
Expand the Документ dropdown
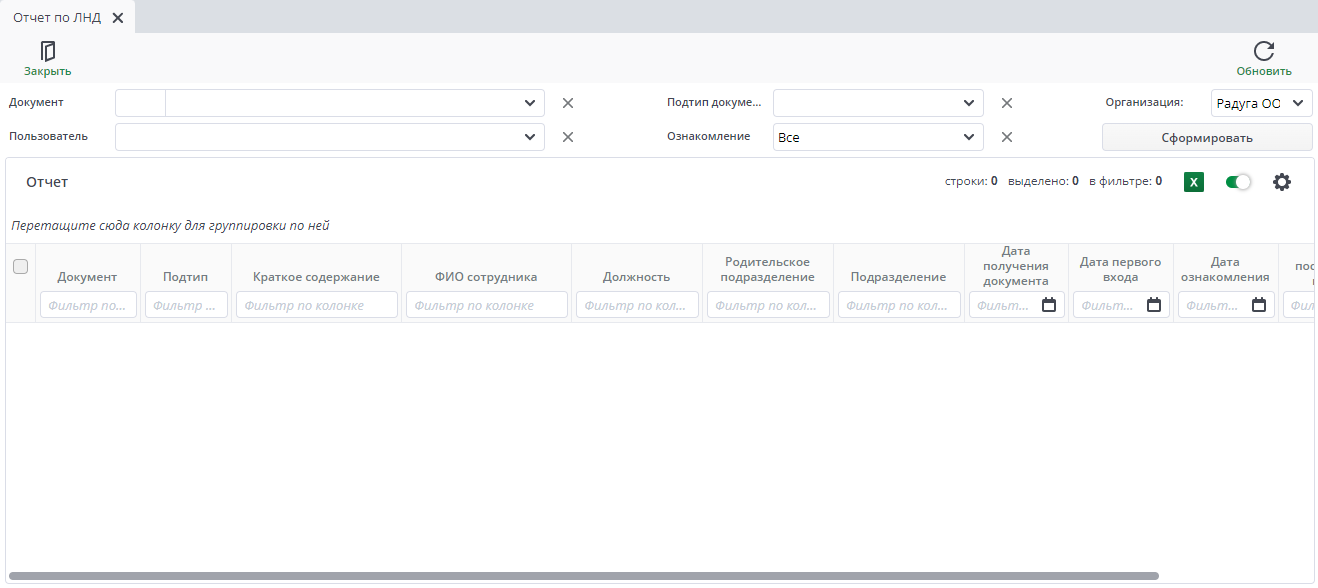pyautogui.click(x=529, y=103)
